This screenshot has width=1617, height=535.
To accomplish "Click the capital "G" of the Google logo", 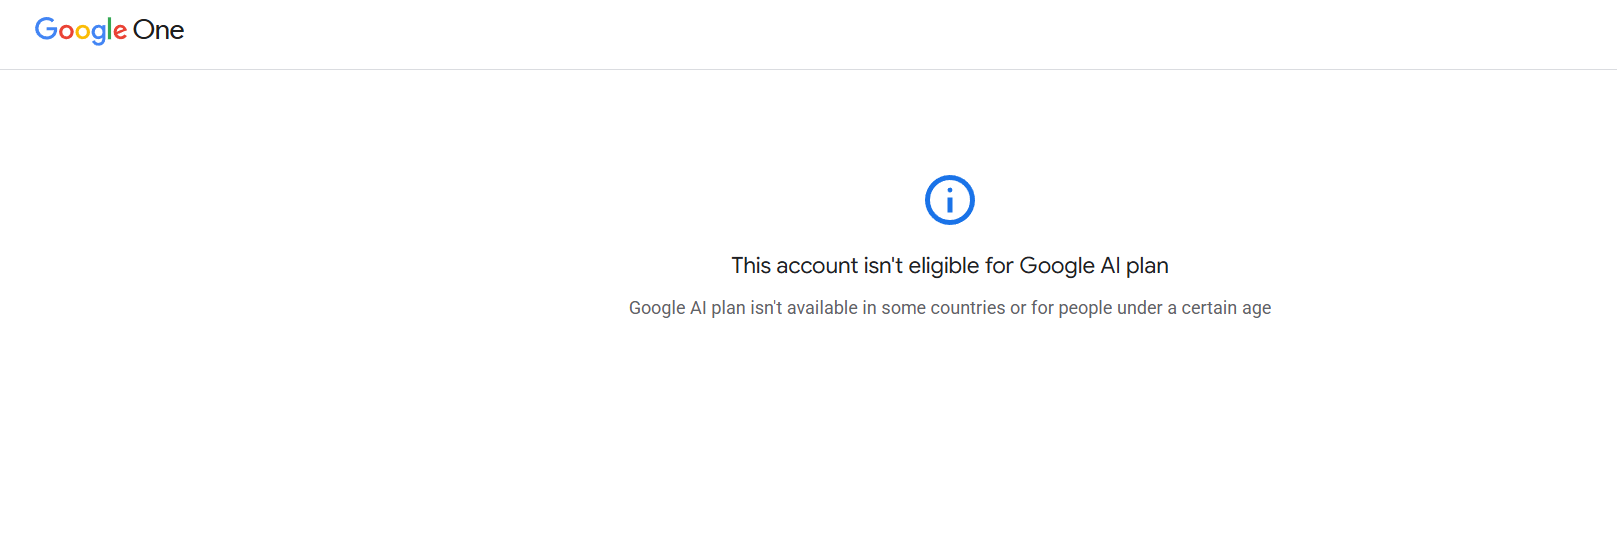I will pyautogui.click(x=46, y=29).
